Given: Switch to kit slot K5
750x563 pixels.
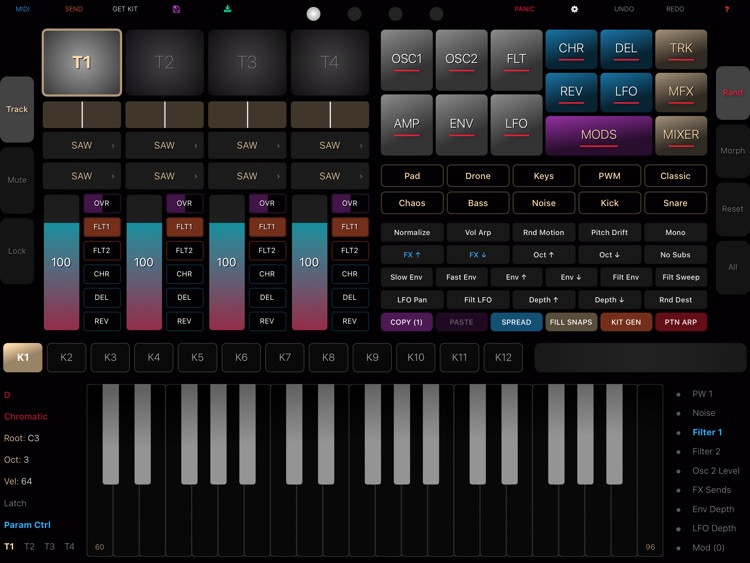Looking at the screenshot, I should (198, 357).
